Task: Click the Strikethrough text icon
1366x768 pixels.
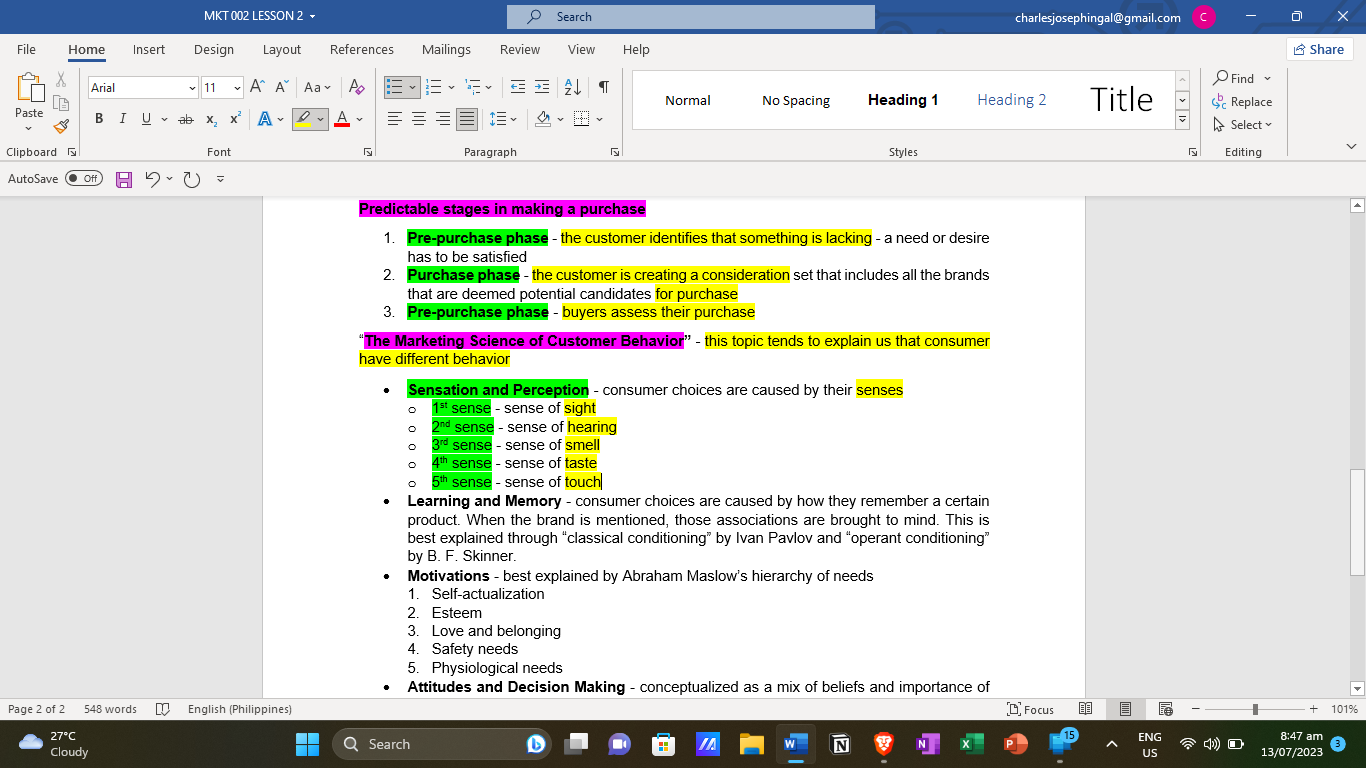Action: 185,119
